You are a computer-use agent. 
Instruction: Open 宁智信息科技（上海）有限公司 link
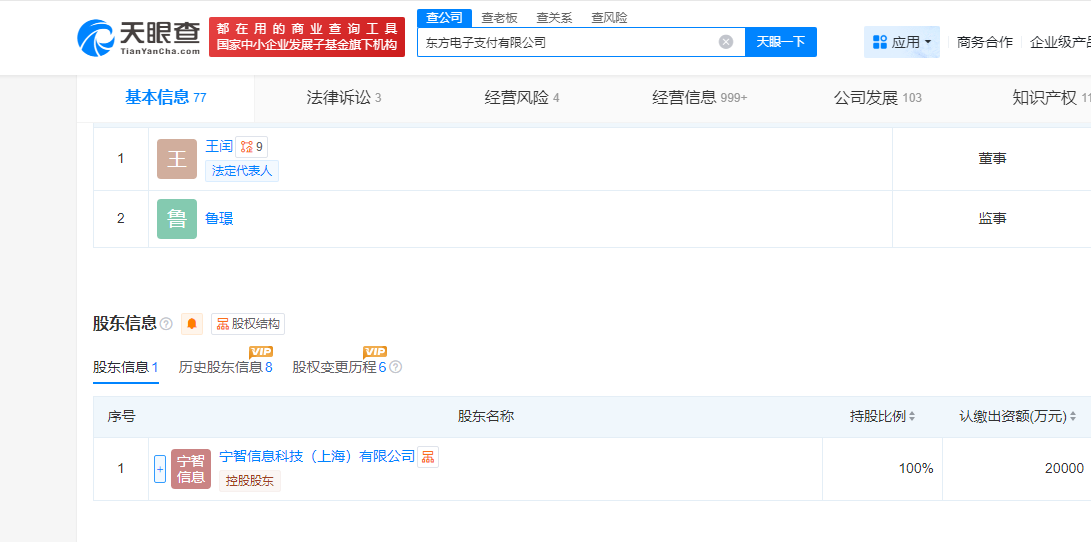click(316, 456)
